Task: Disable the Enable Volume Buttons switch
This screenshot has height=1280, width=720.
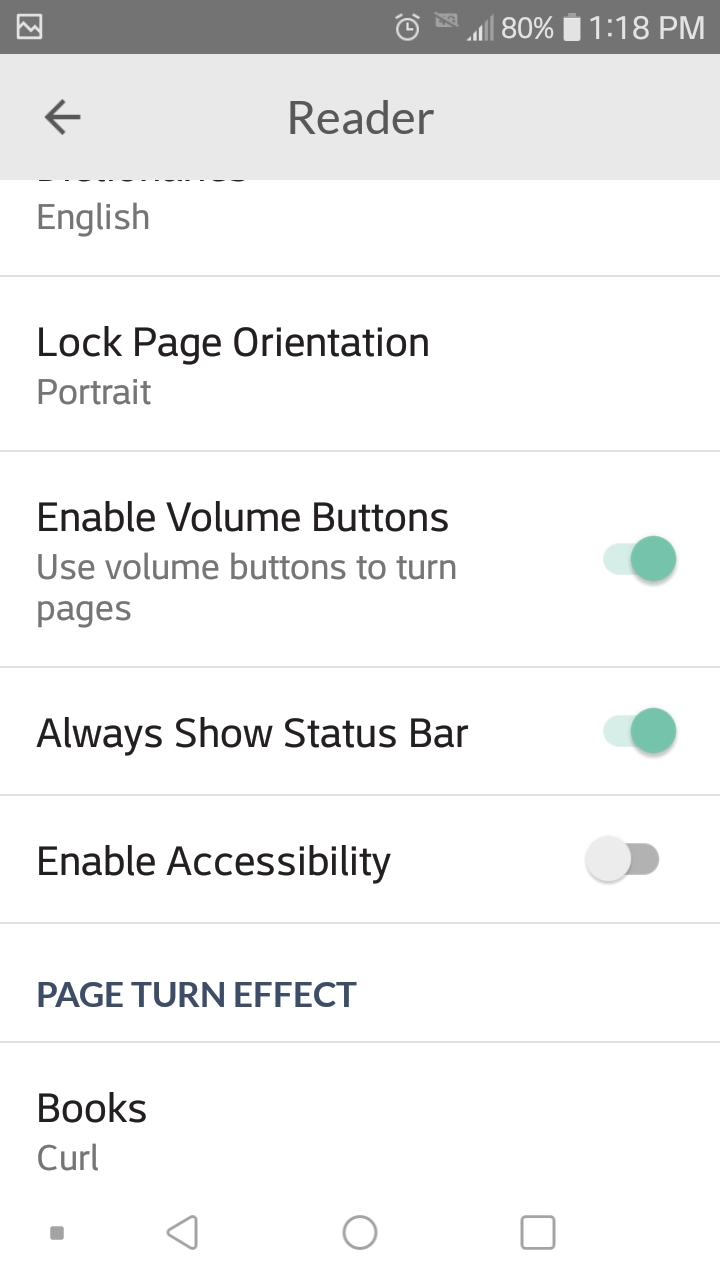Action: pos(640,559)
